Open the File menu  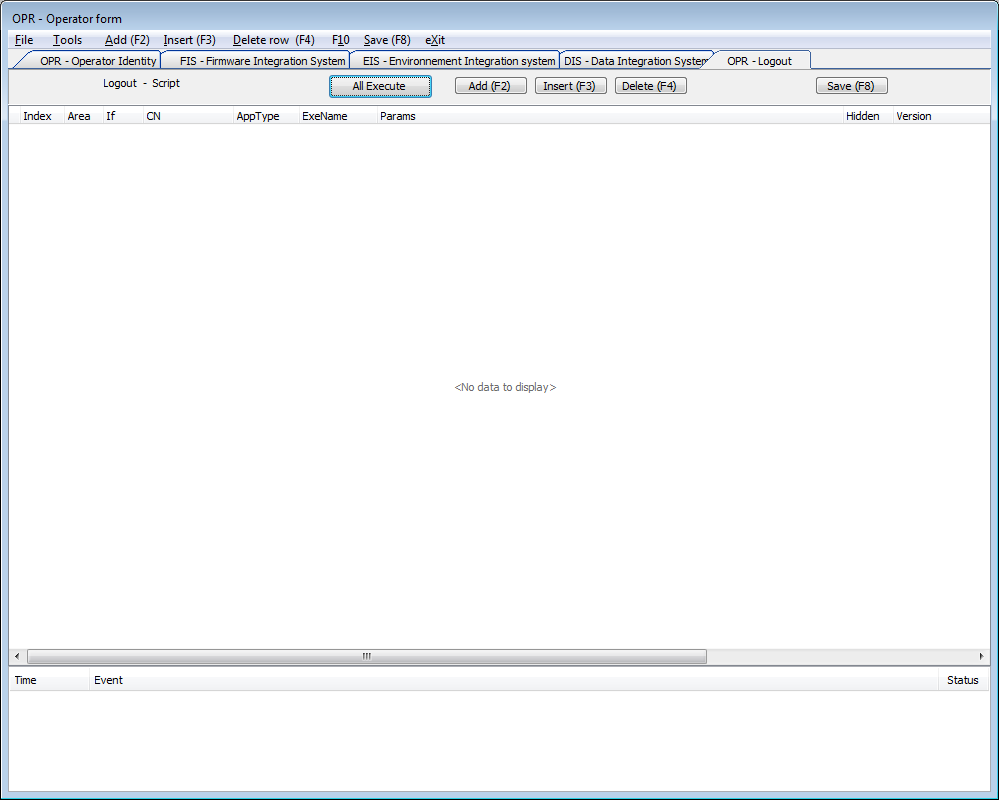tap(24, 40)
